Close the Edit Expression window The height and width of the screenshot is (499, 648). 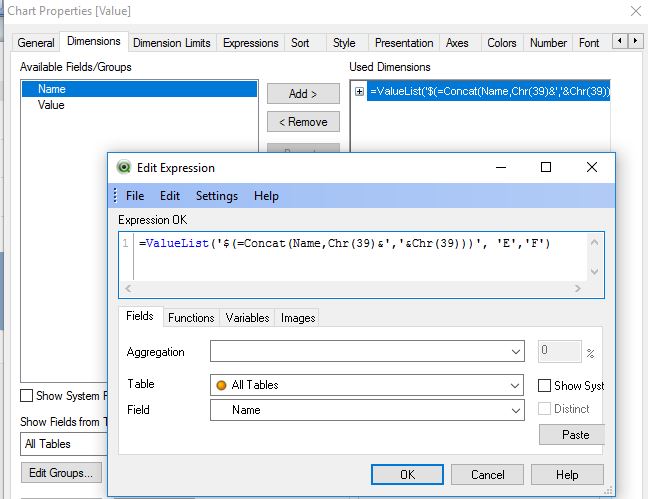click(592, 167)
